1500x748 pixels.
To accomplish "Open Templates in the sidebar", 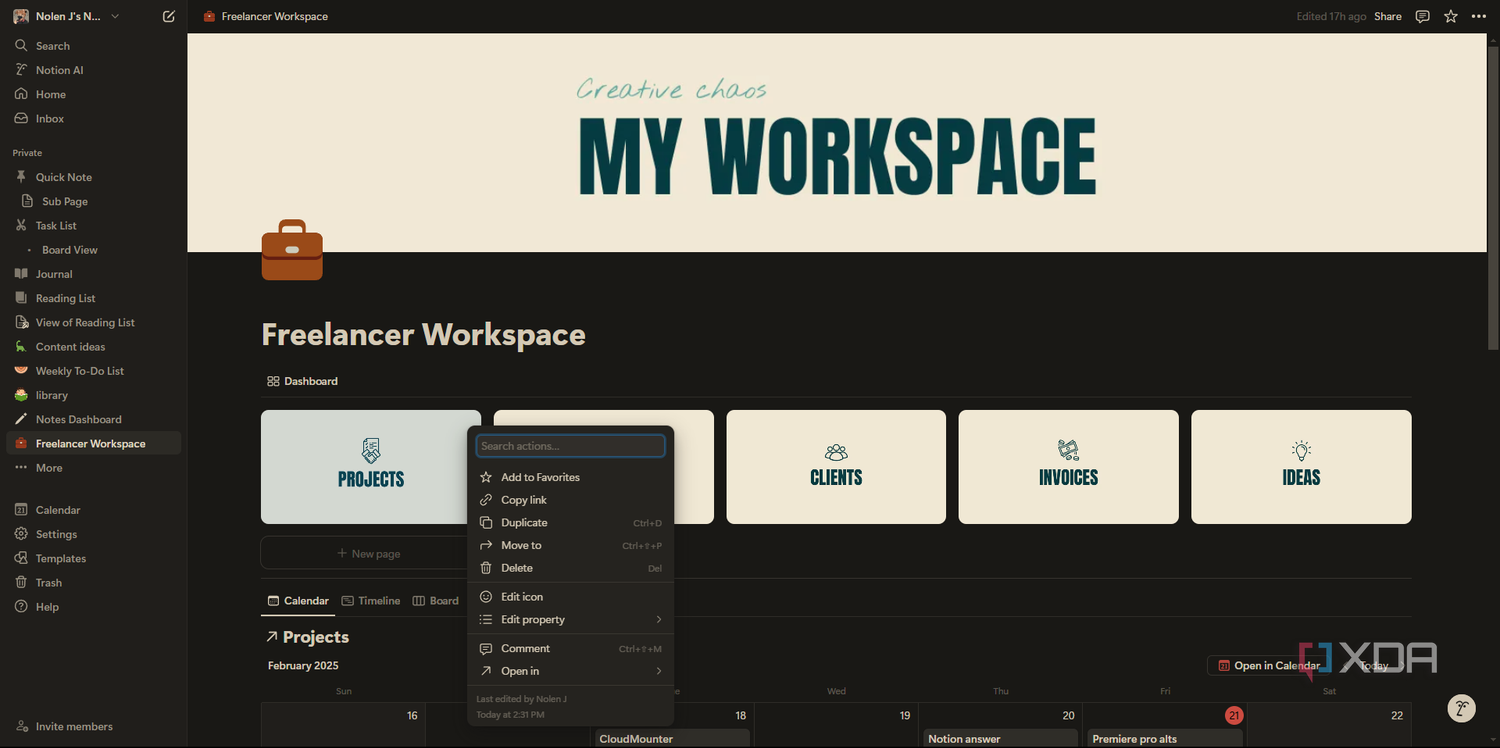I will 94,558.
